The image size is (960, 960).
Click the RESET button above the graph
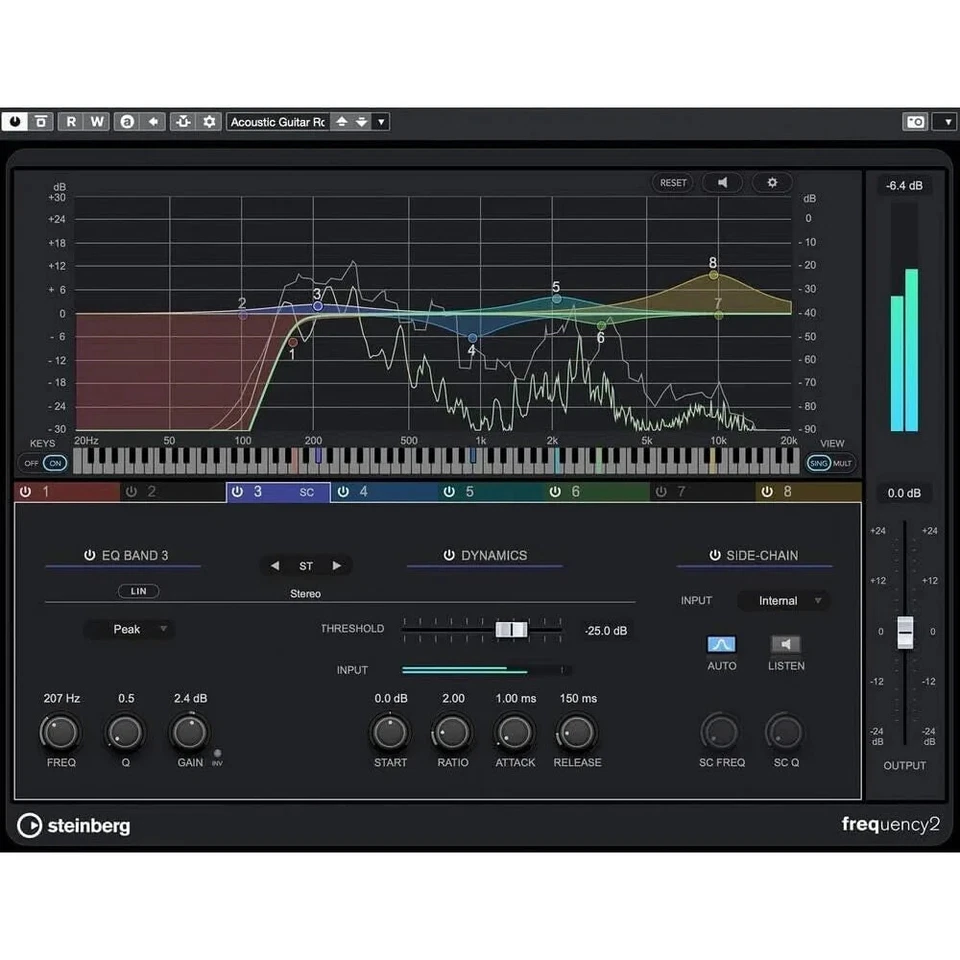pyautogui.click(x=672, y=182)
